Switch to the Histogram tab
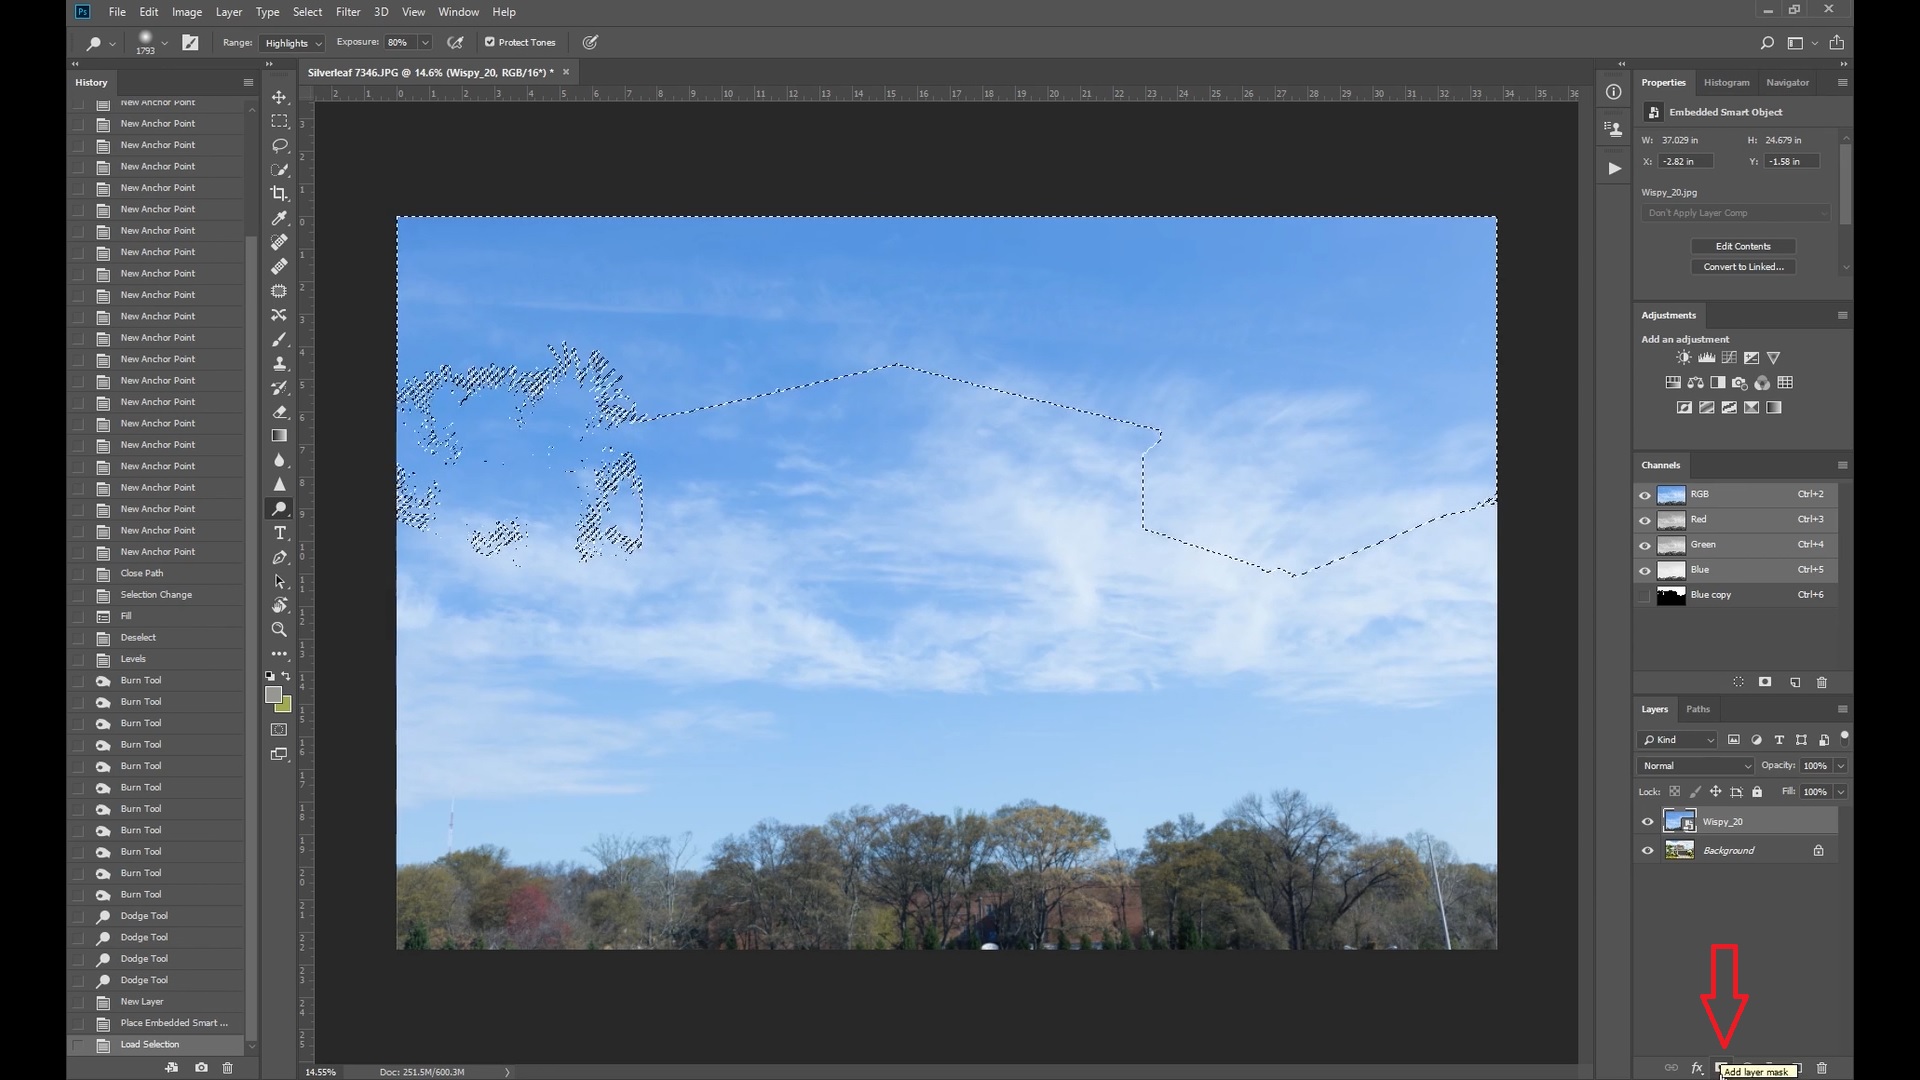This screenshot has width=1920, height=1080. coord(1726,83)
